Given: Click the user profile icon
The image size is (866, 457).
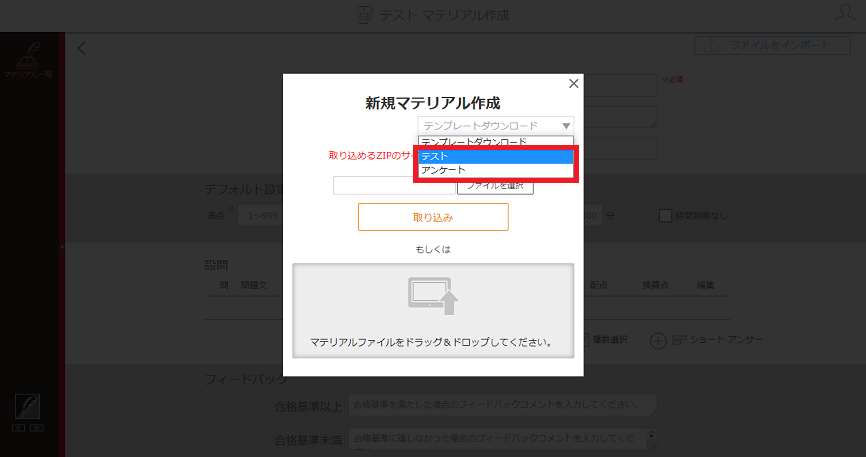Looking at the screenshot, I should [845, 13].
